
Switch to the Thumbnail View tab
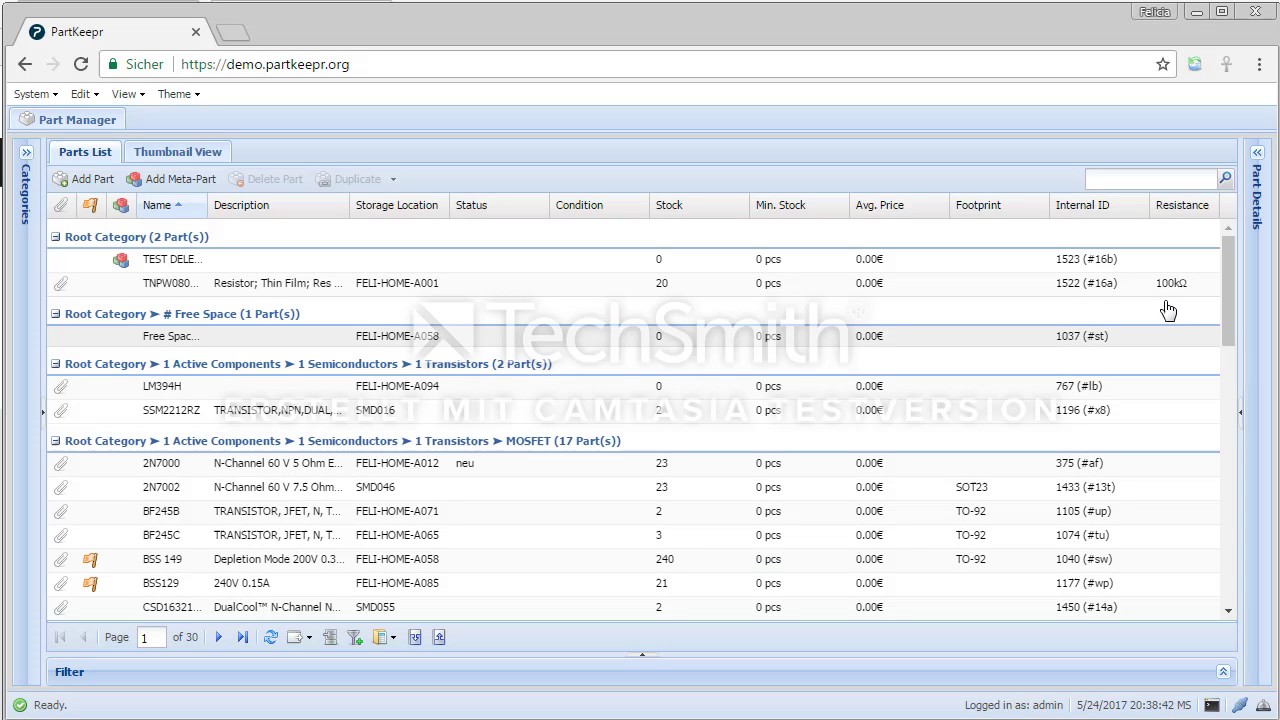point(178,152)
